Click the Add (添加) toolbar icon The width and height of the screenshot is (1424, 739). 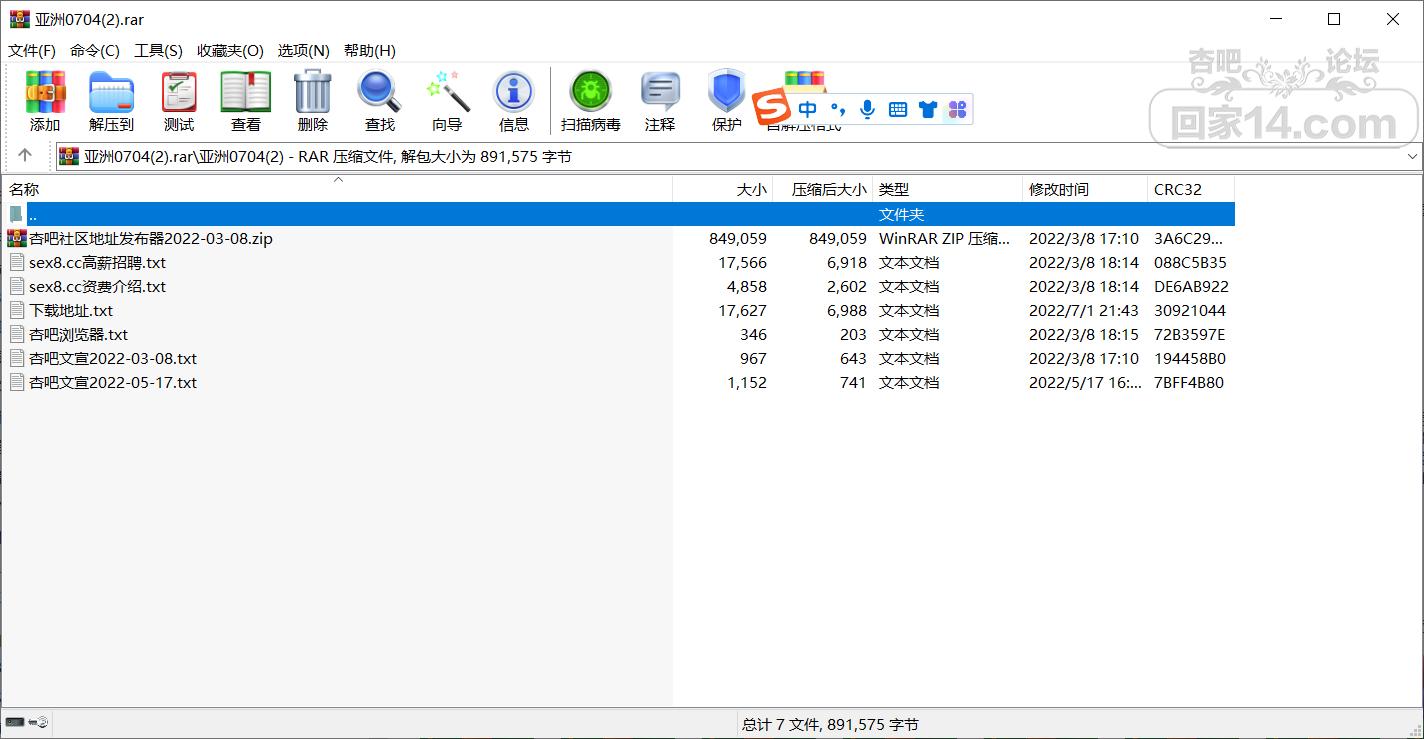tap(45, 100)
